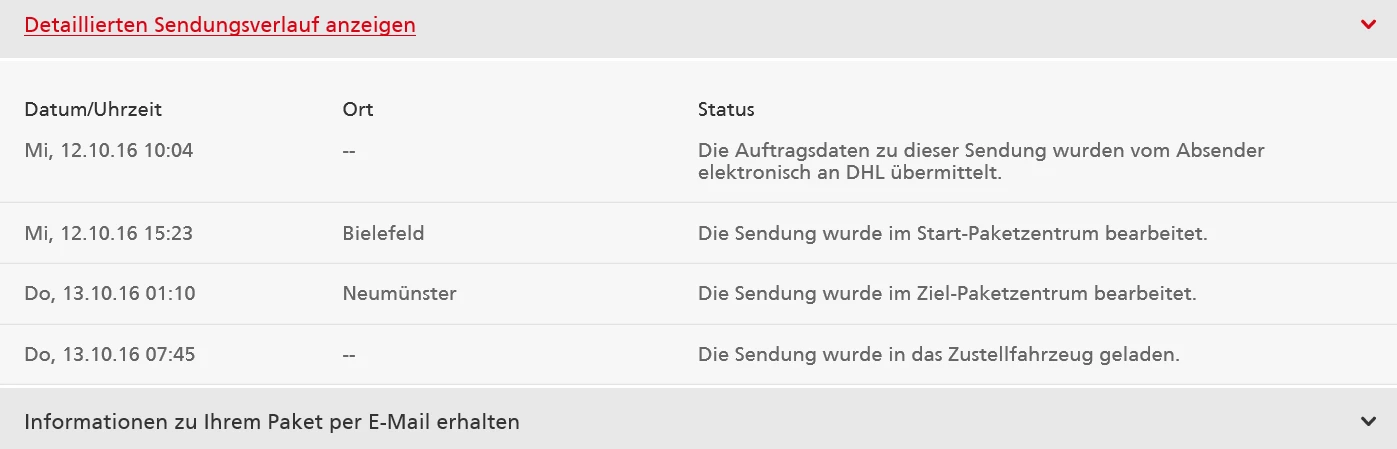Click the Detaillierten Sendungsverlauf anzeigen link
Viewport: 1397px width, 449px height.
click(x=220, y=26)
